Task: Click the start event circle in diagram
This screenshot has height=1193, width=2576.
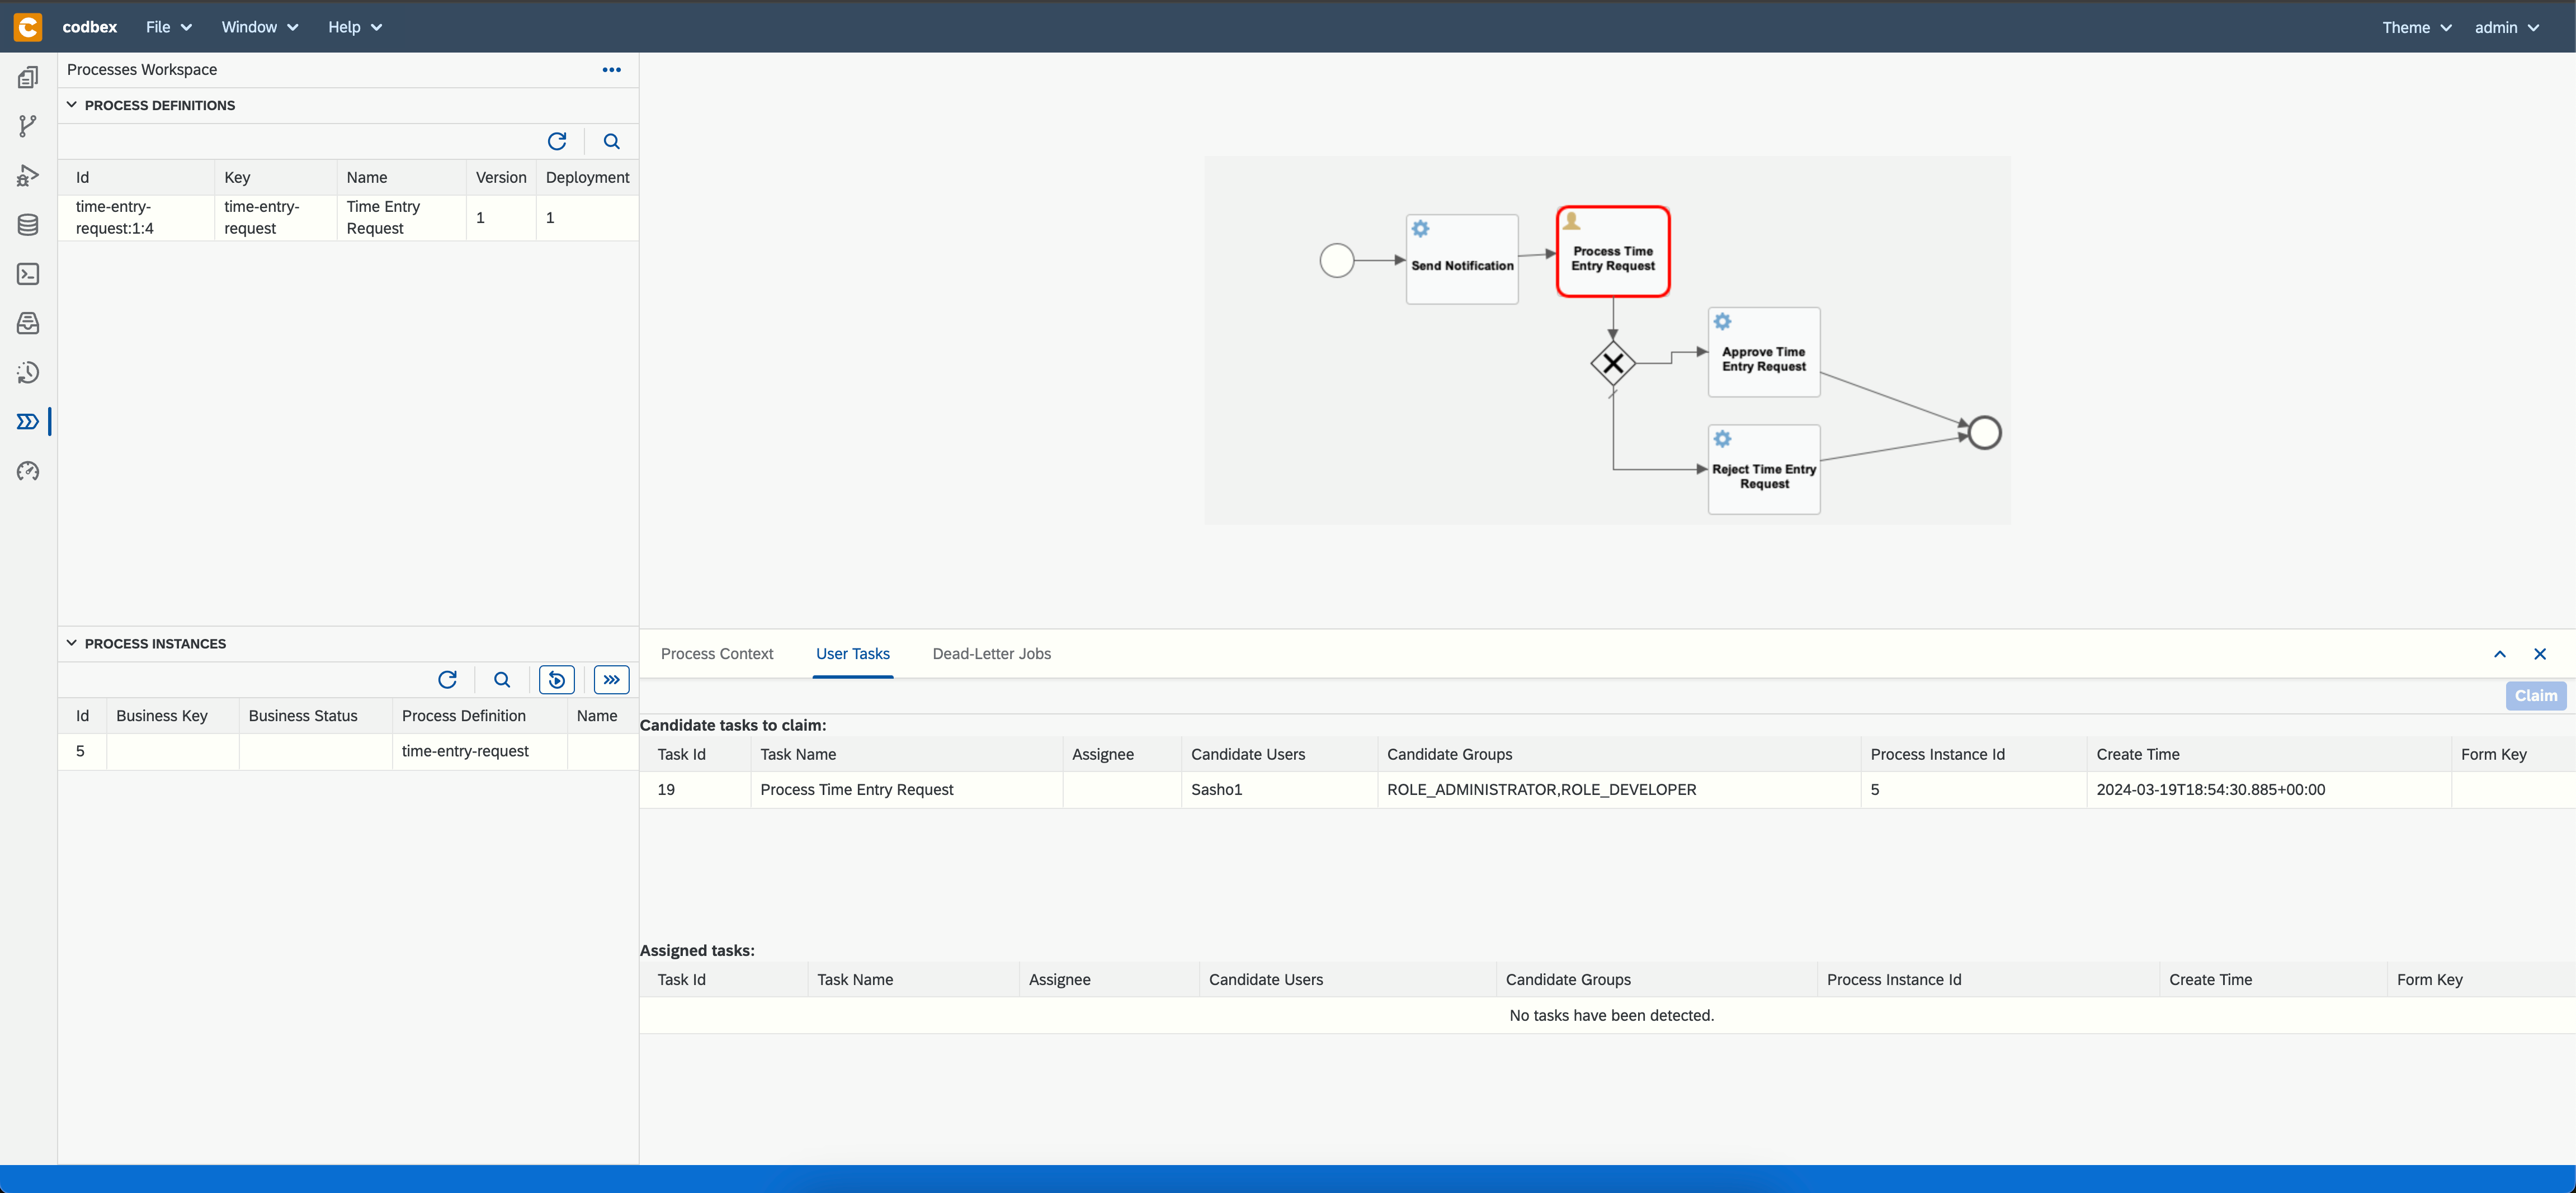Action: [x=1336, y=260]
